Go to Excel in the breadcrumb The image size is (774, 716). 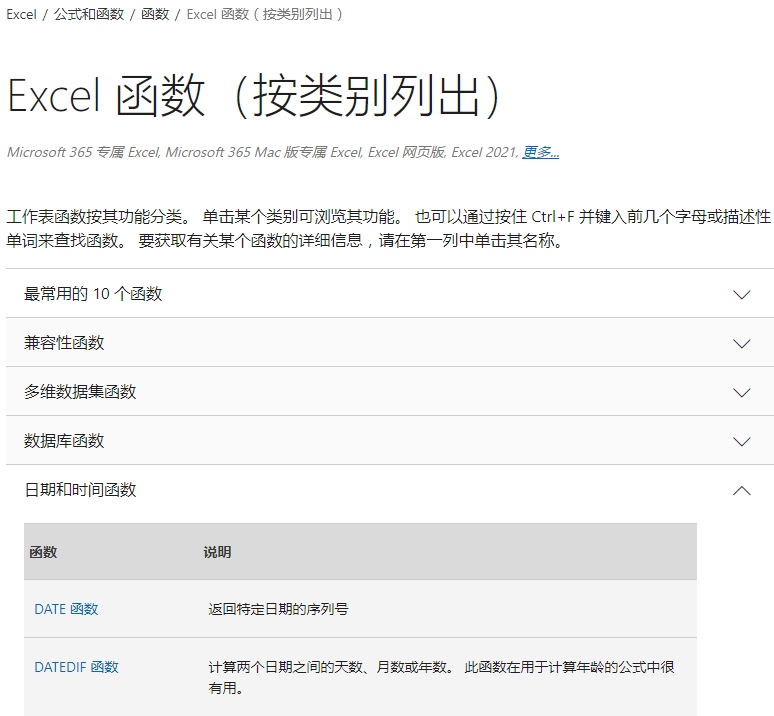21,15
